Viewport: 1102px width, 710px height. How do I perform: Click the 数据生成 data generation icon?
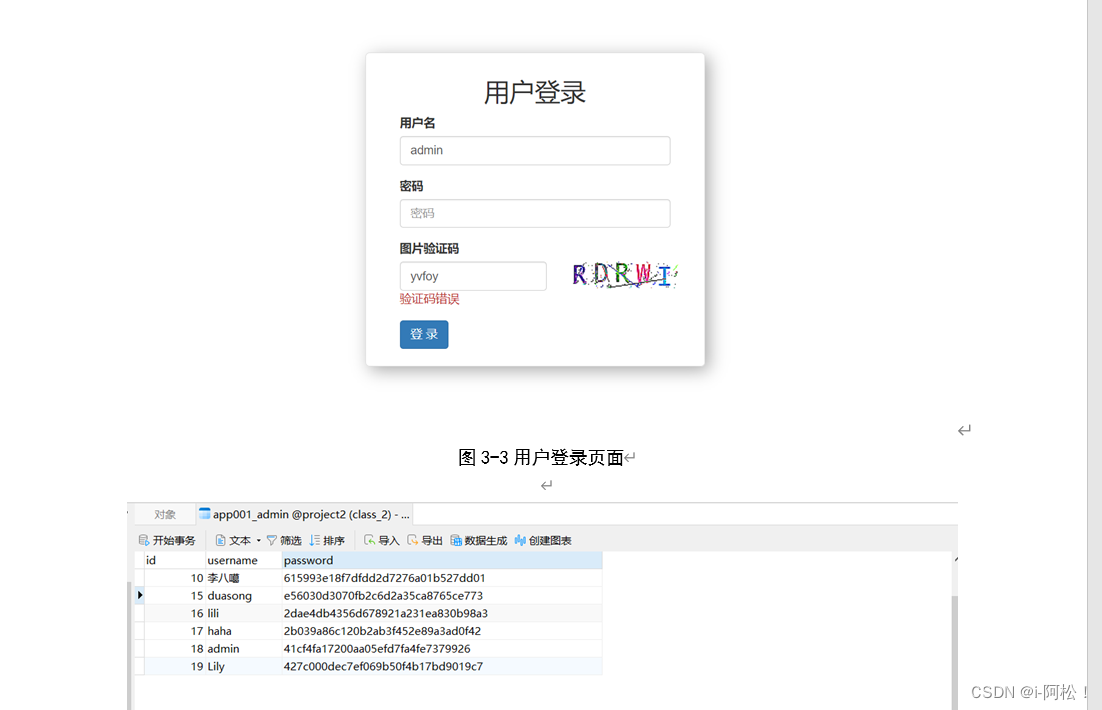pyautogui.click(x=456, y=540)
